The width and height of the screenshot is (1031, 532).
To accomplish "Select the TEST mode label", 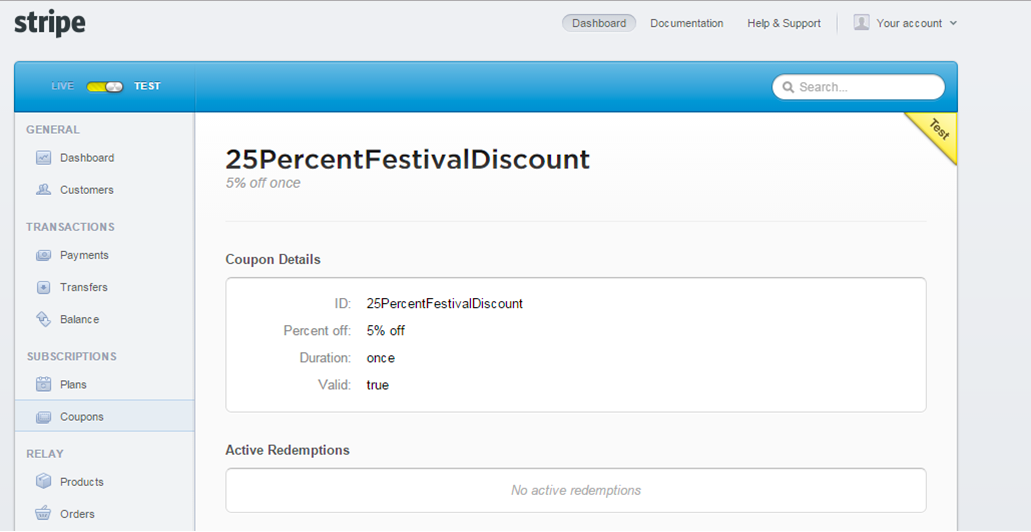I will click(147, 87).
